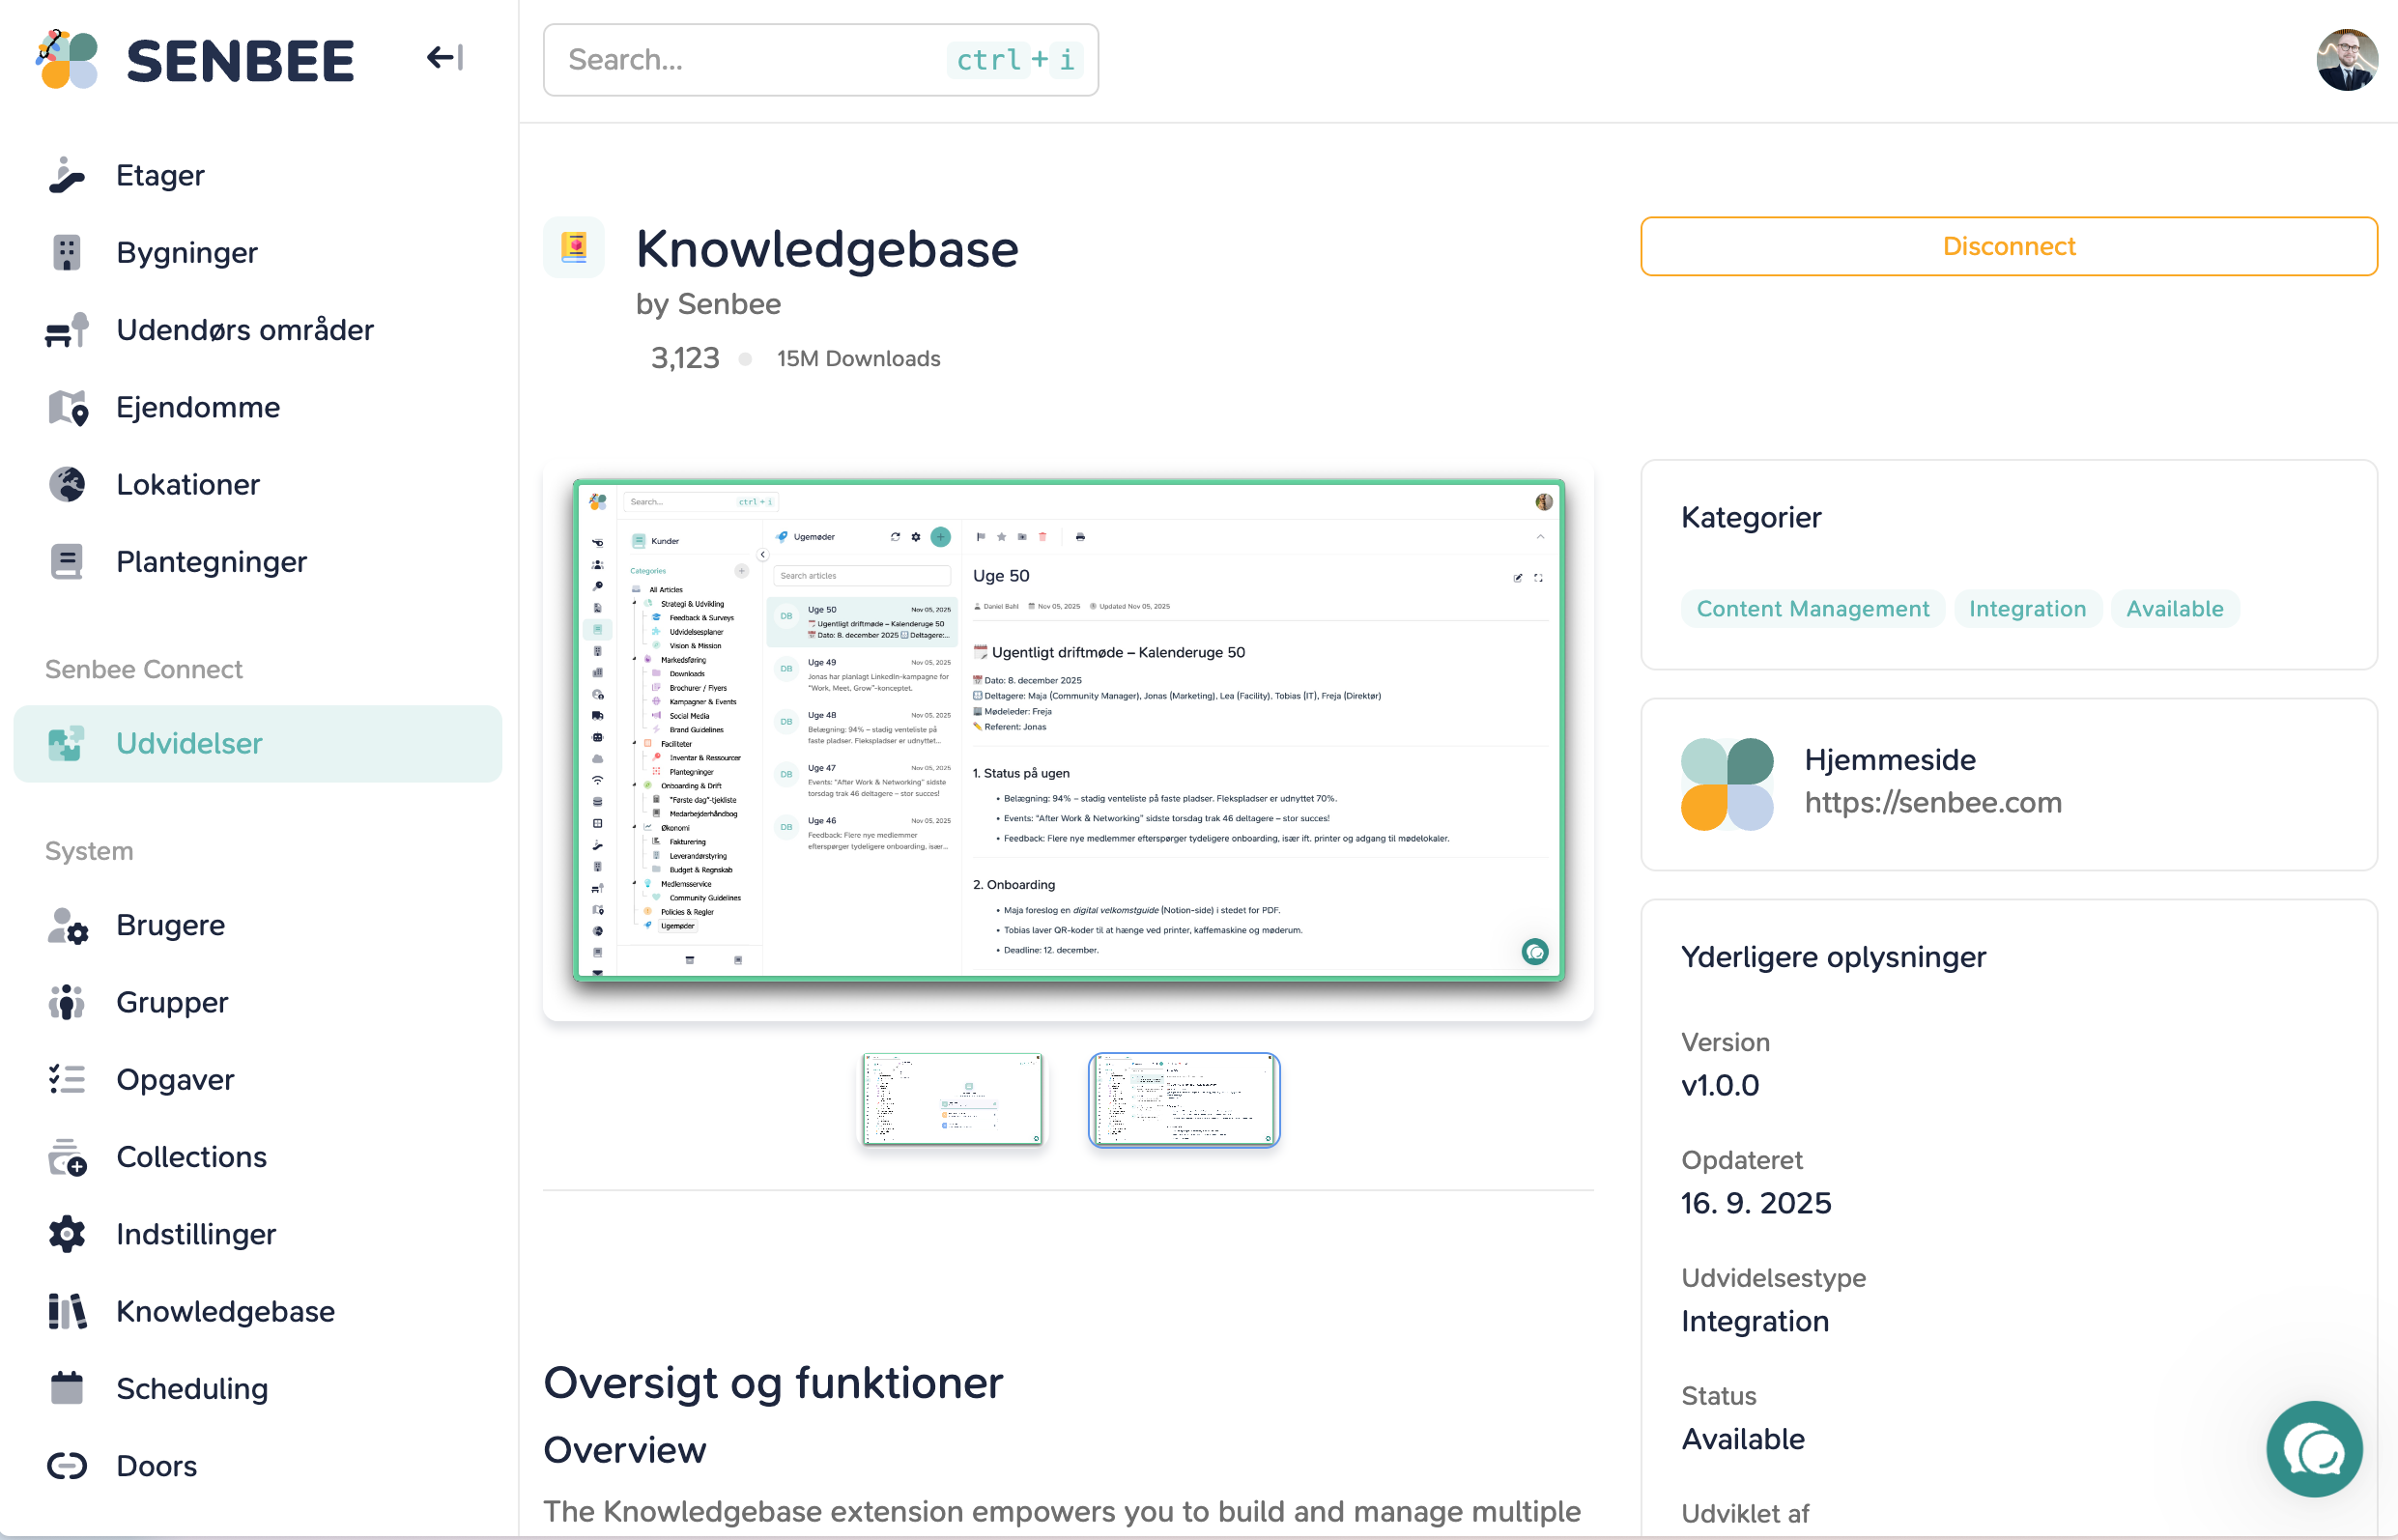Select the second highlighted screenshot thumbnail
The width and height of the screenshot is (2398, 1540).
click(x=1183, y=1099)
